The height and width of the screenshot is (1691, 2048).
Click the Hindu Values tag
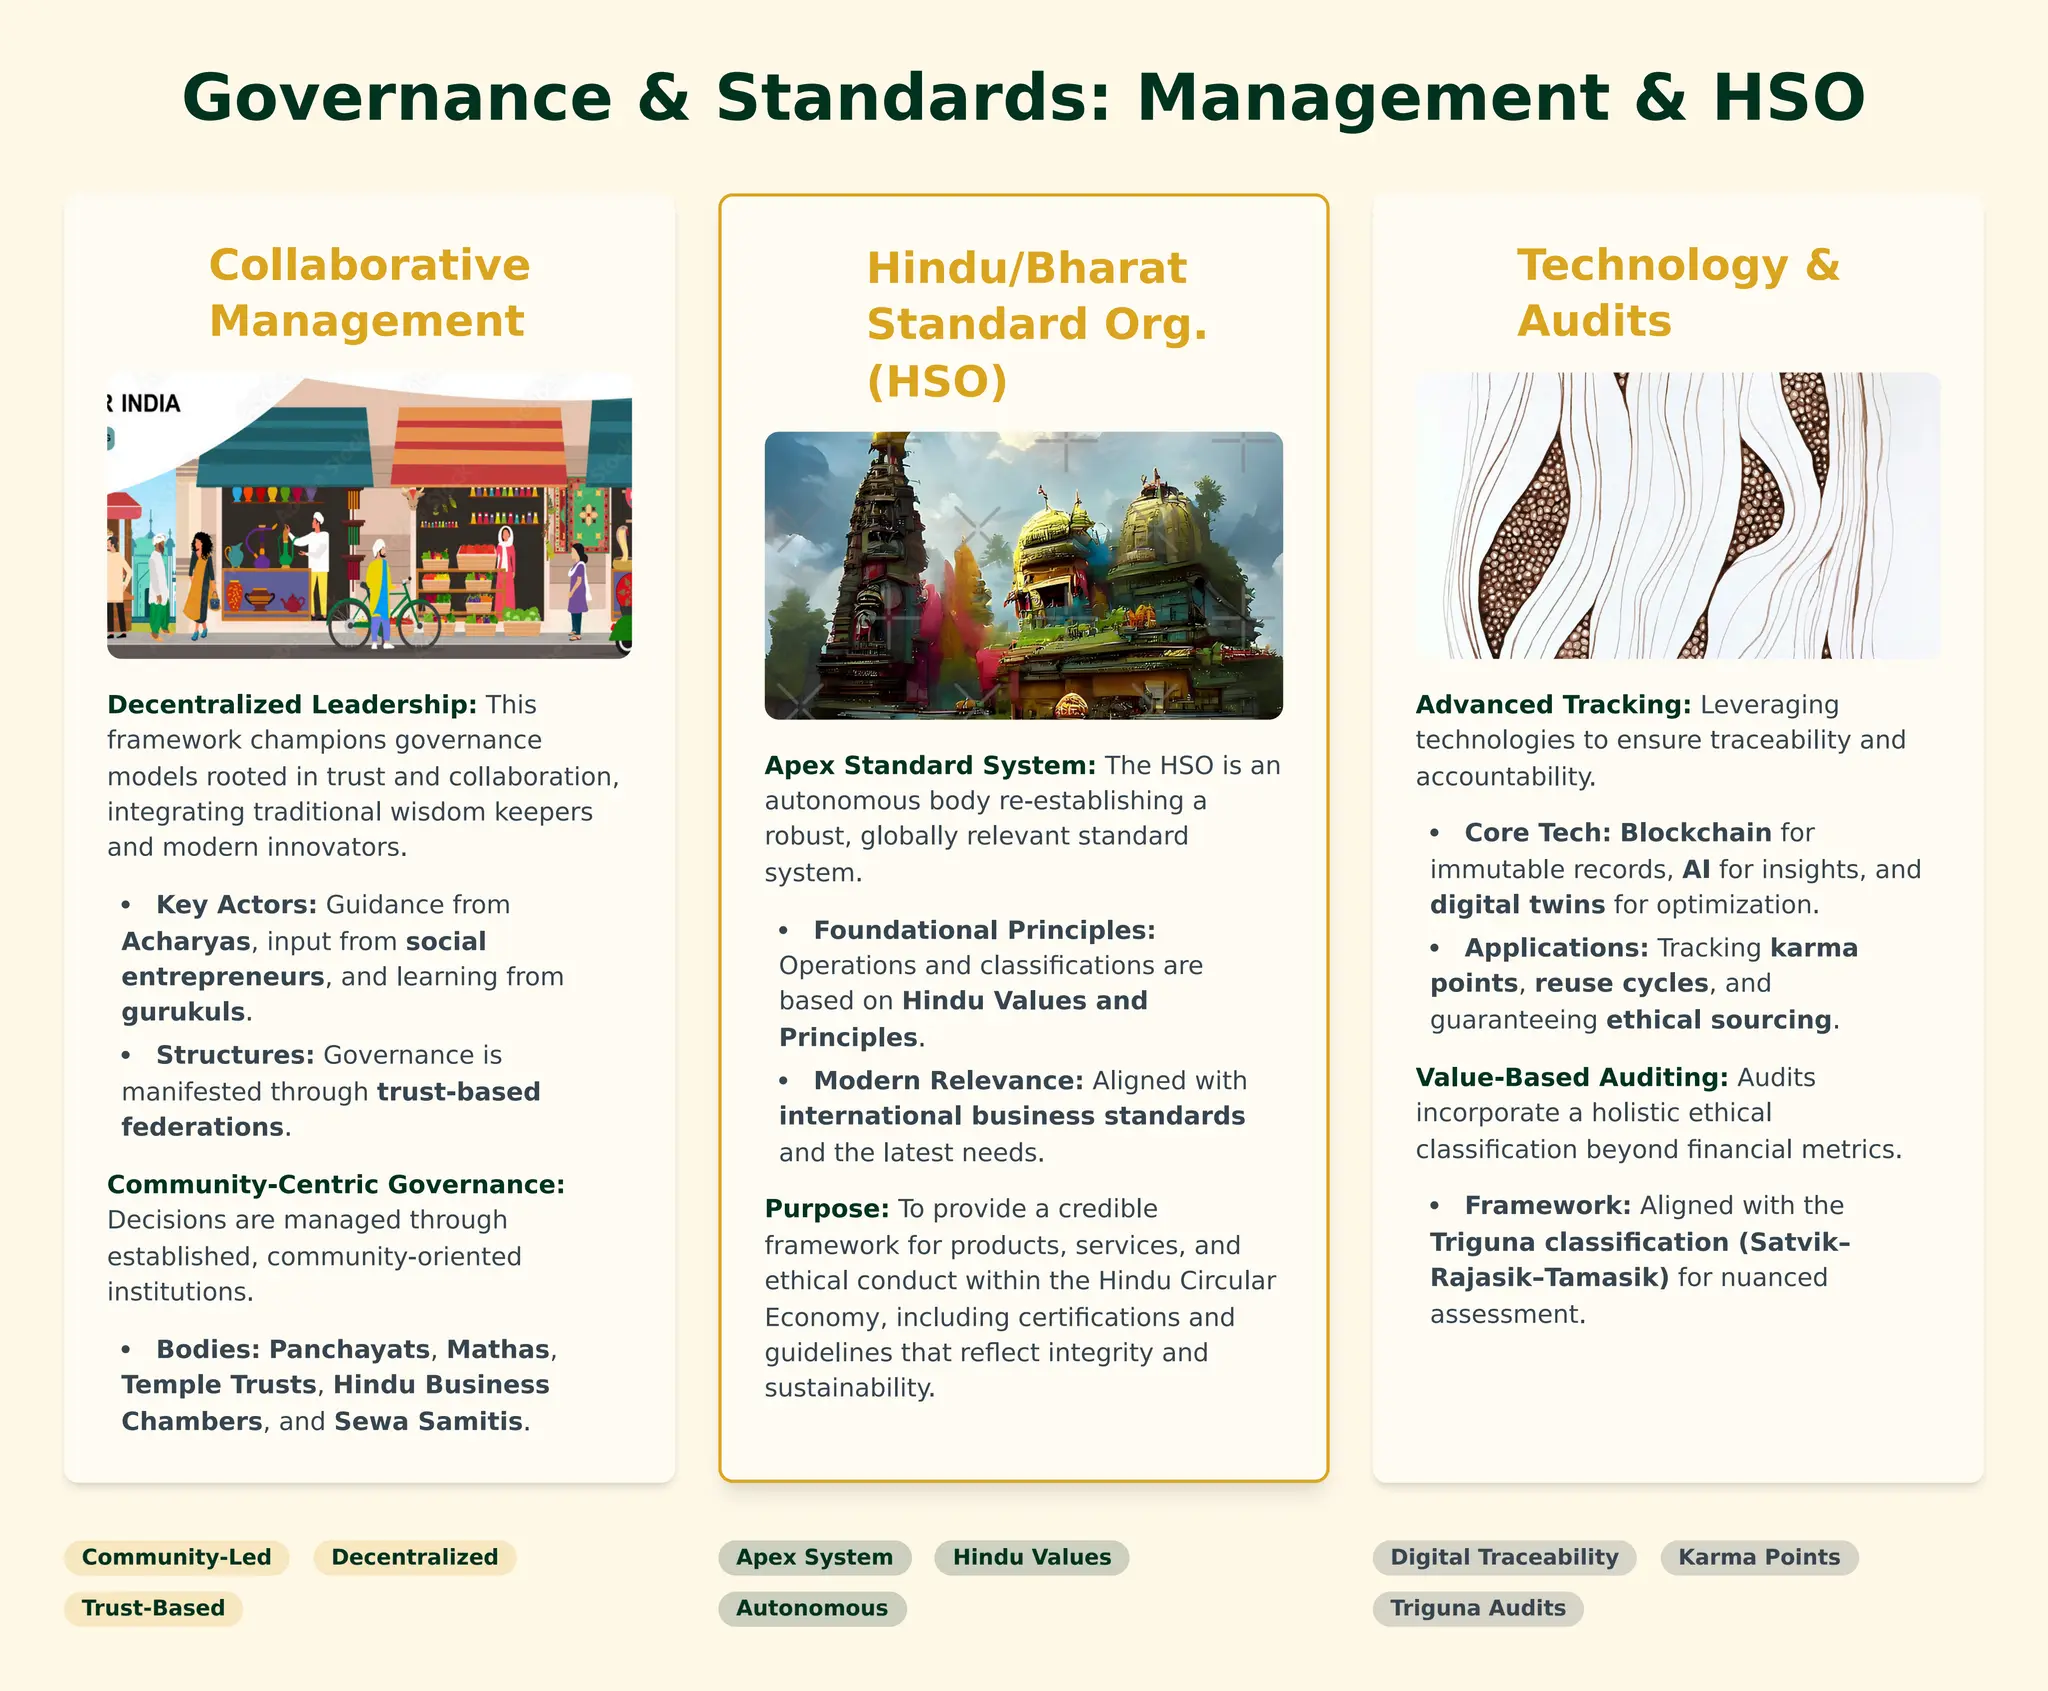coord(1031,1557)
